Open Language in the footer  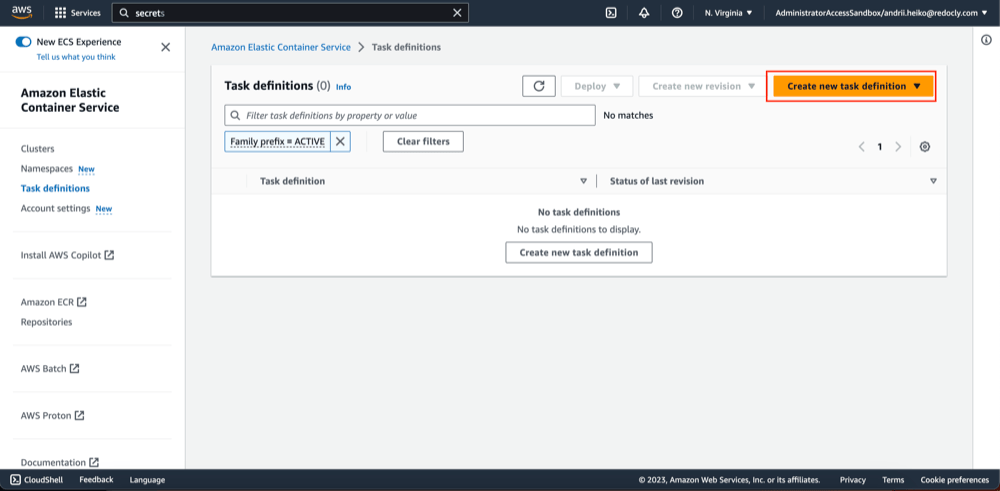(147, 480)
